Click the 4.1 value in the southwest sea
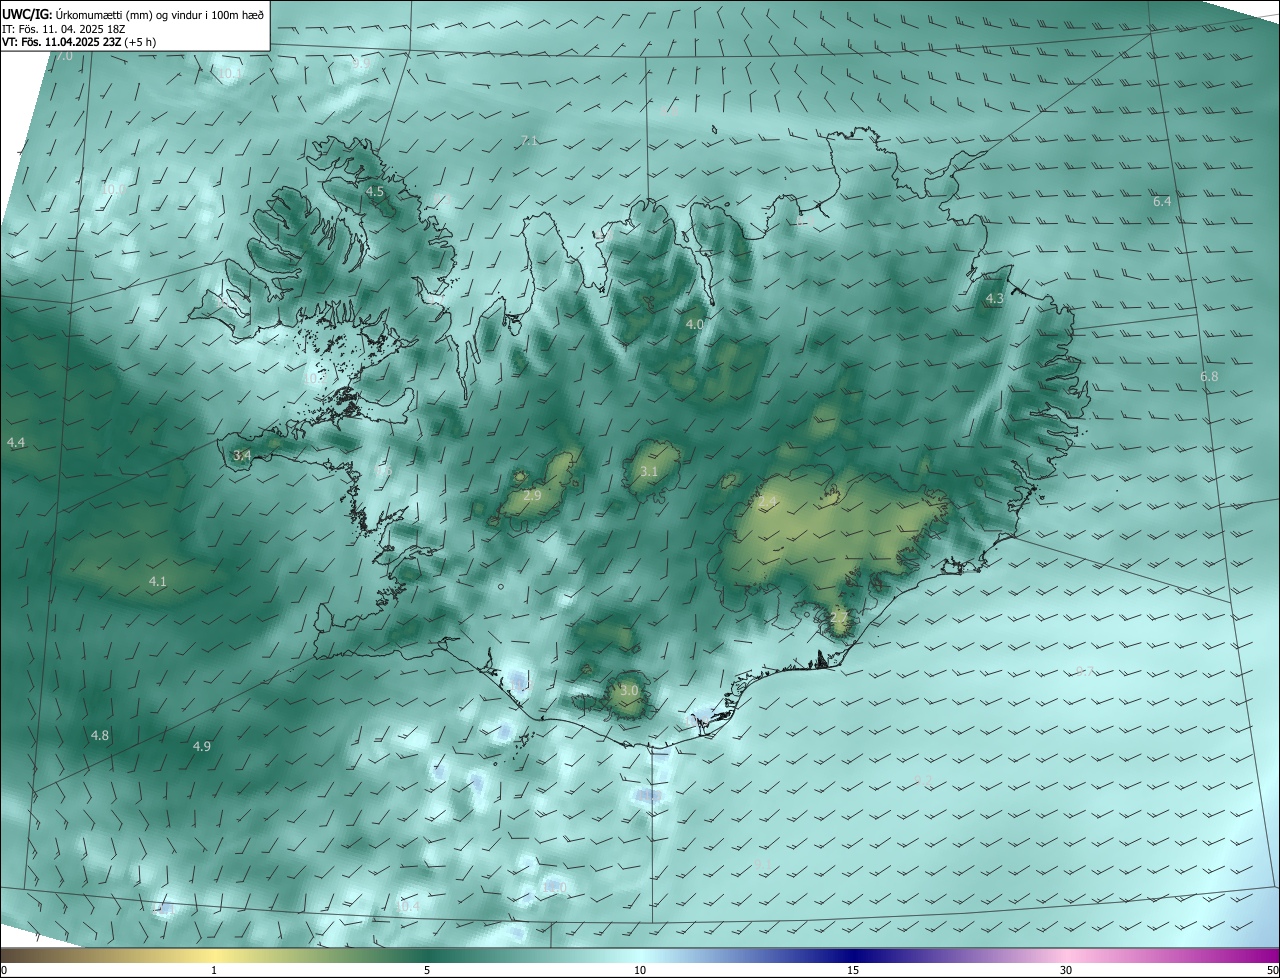This screenshot has width=1280, height=978. pyautogui.click(x=158, y=581)
